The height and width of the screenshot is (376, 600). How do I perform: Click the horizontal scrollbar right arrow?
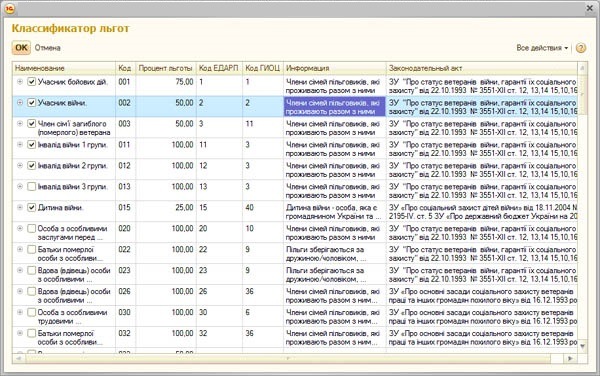570,359
